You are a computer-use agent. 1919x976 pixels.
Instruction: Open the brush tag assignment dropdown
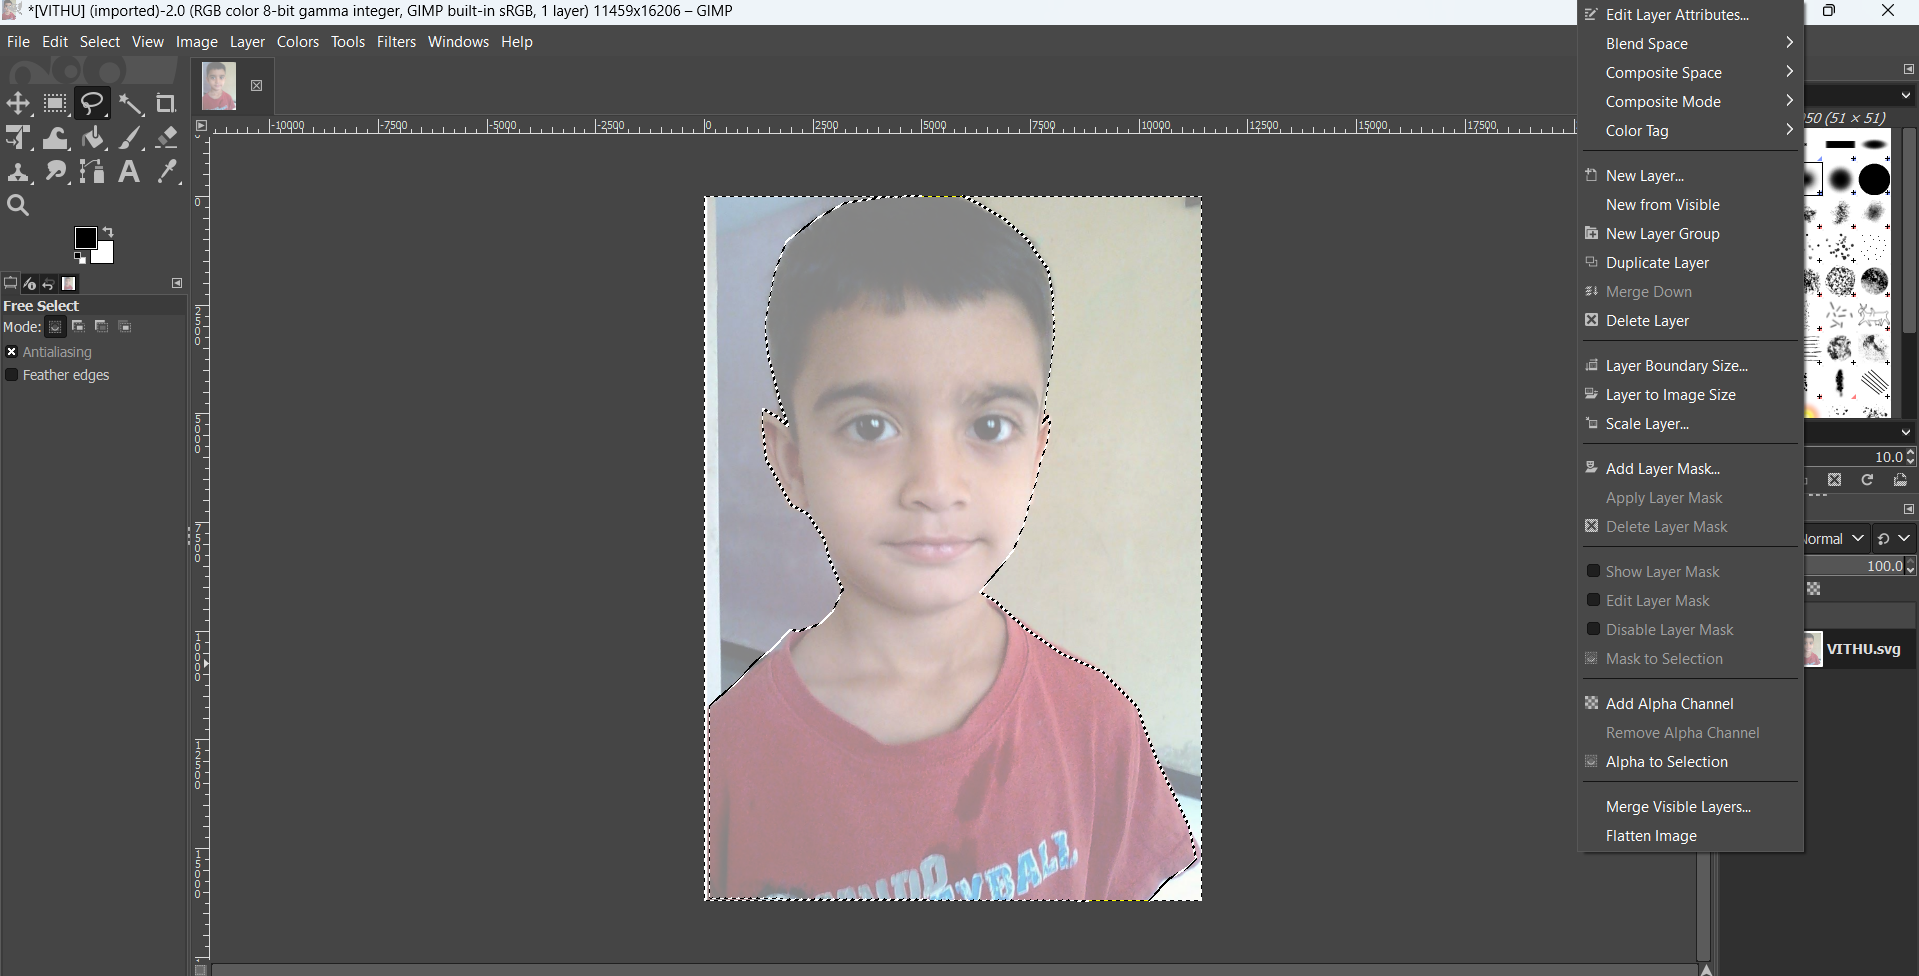tap(1906, 433)
